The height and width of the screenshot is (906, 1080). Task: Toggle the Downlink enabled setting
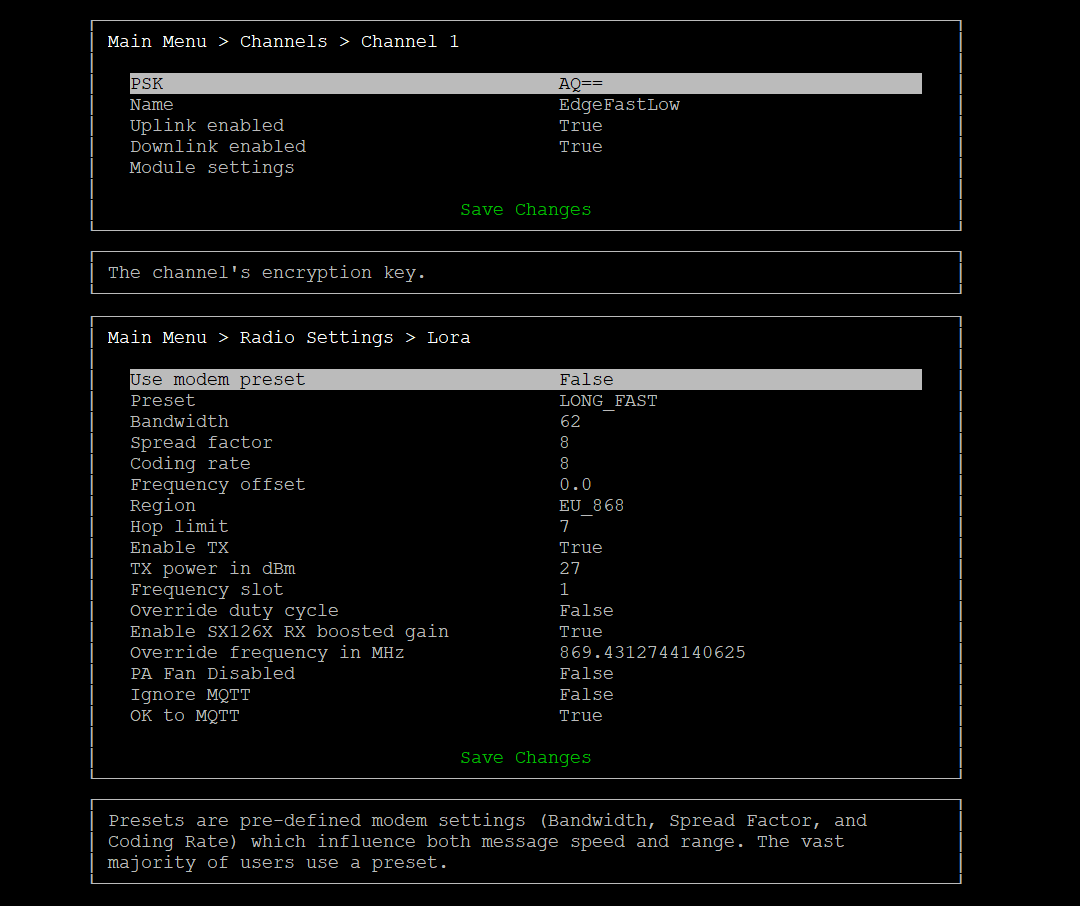[525, 147]
